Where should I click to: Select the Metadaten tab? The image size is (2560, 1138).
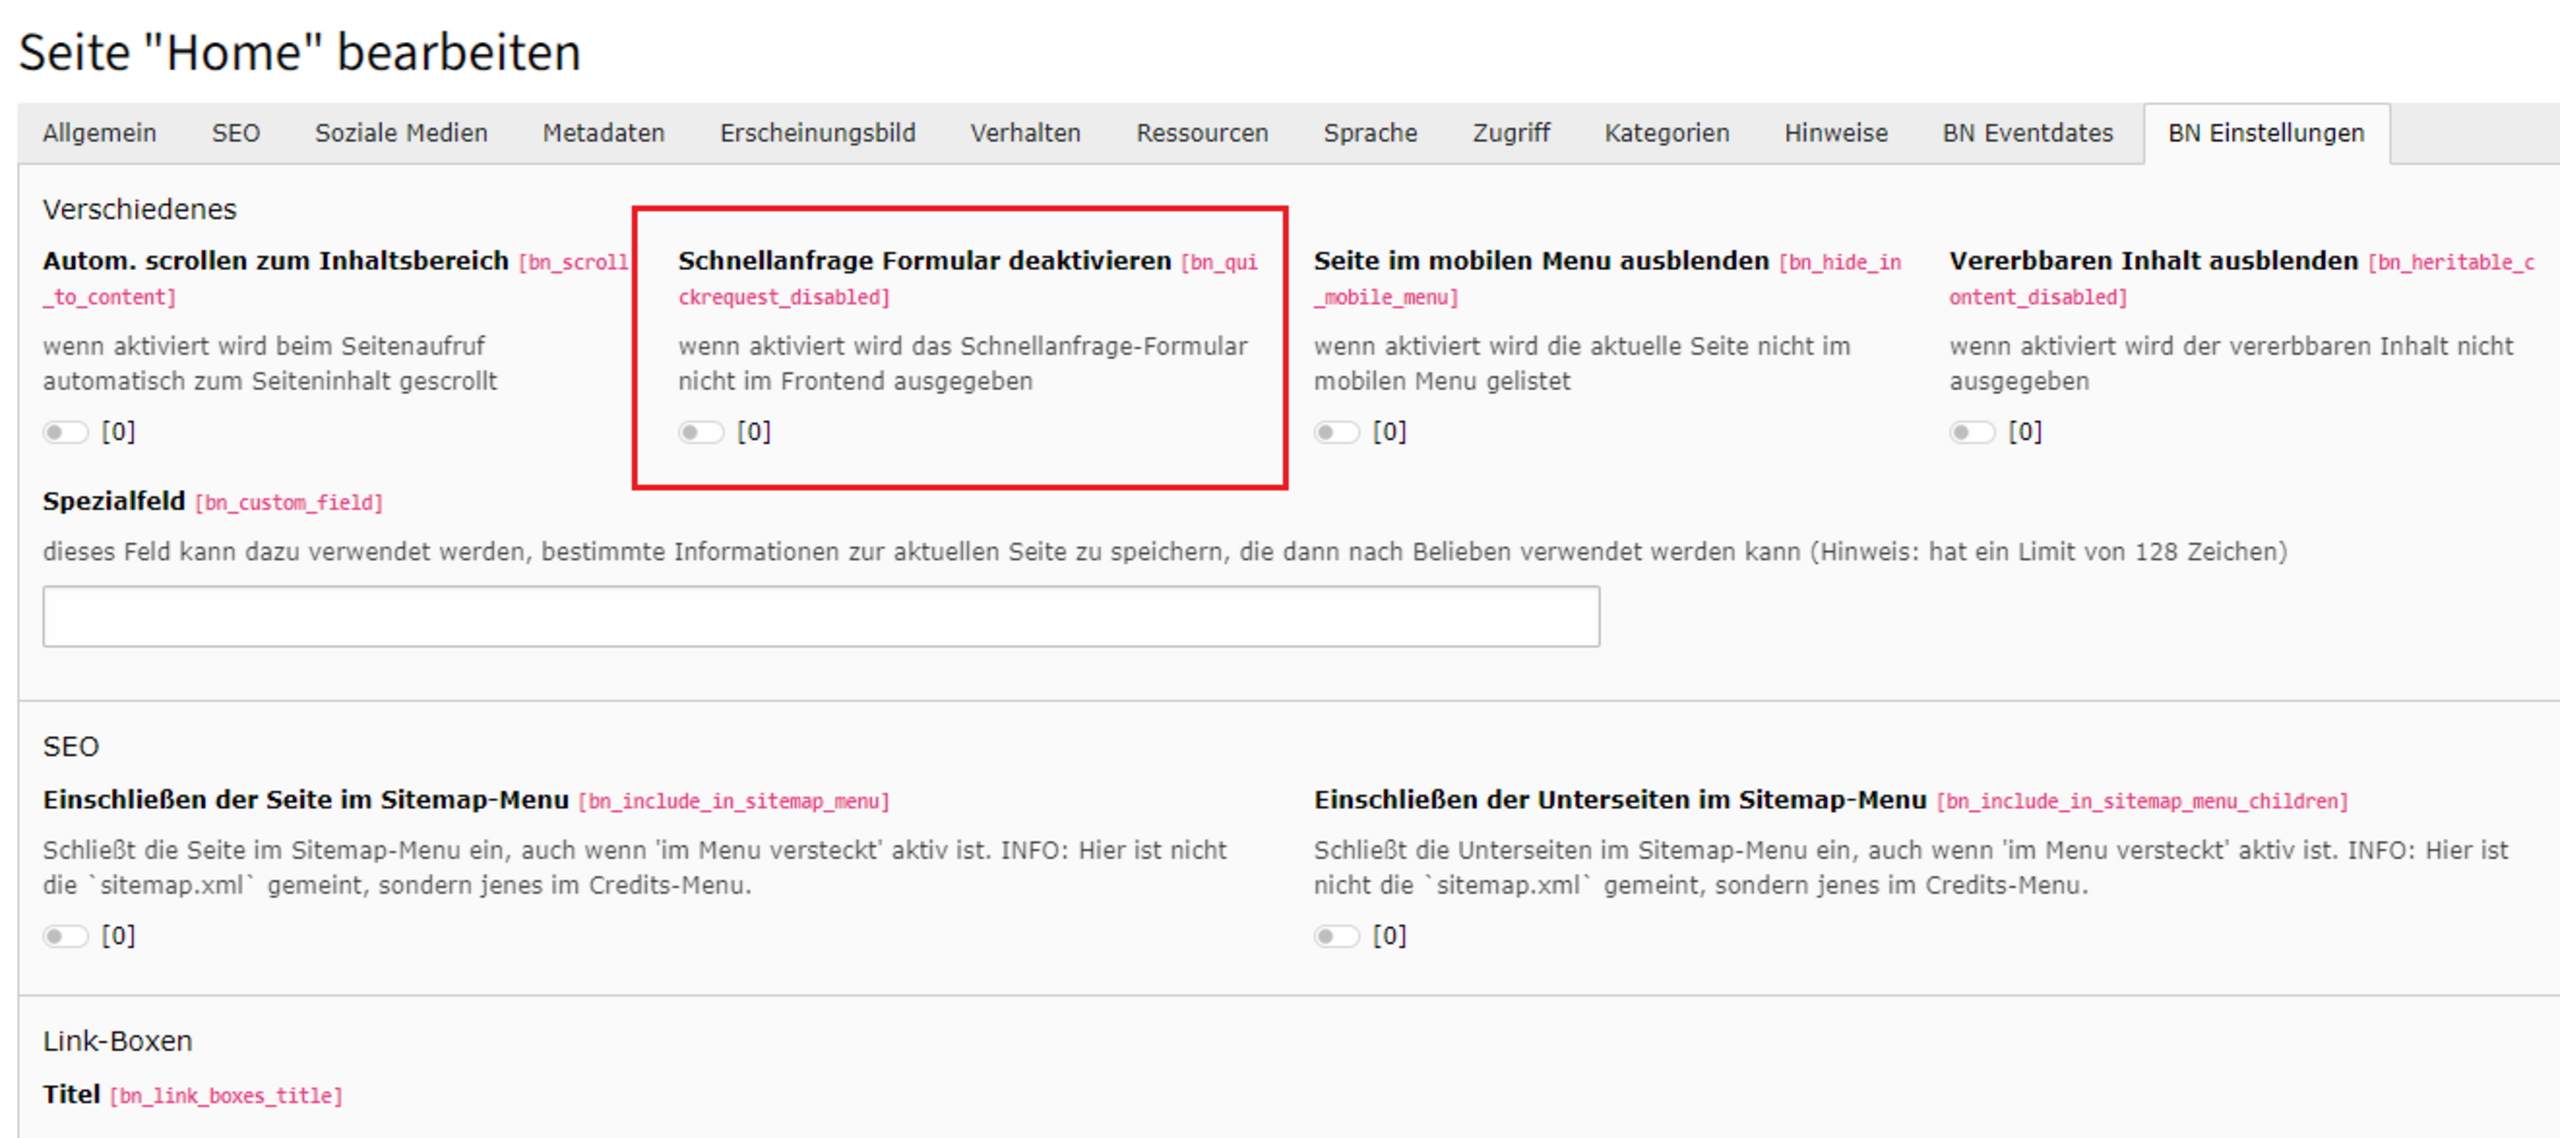pos(603,133)
